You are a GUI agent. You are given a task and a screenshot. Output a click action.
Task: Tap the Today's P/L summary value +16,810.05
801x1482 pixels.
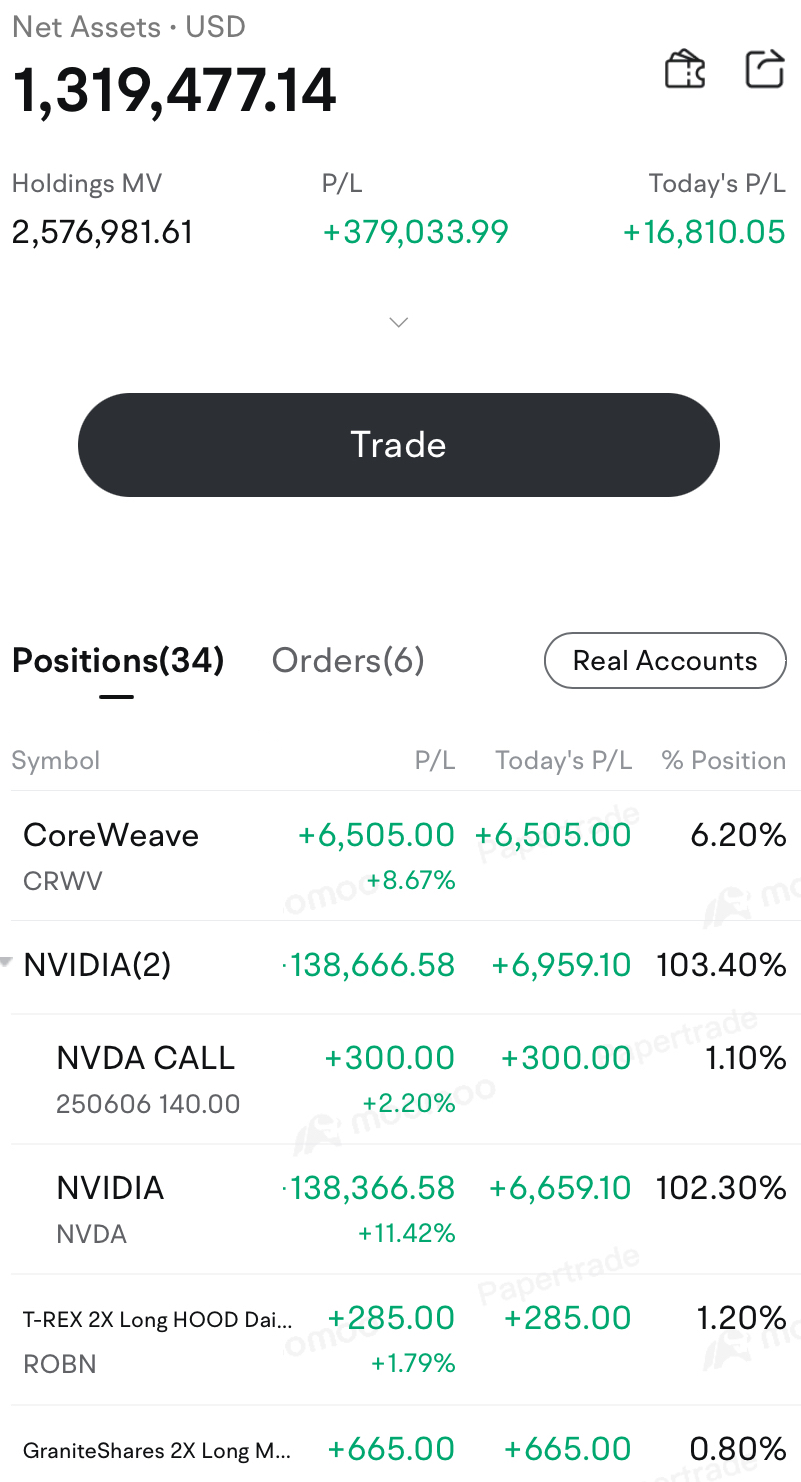point(704,232)
